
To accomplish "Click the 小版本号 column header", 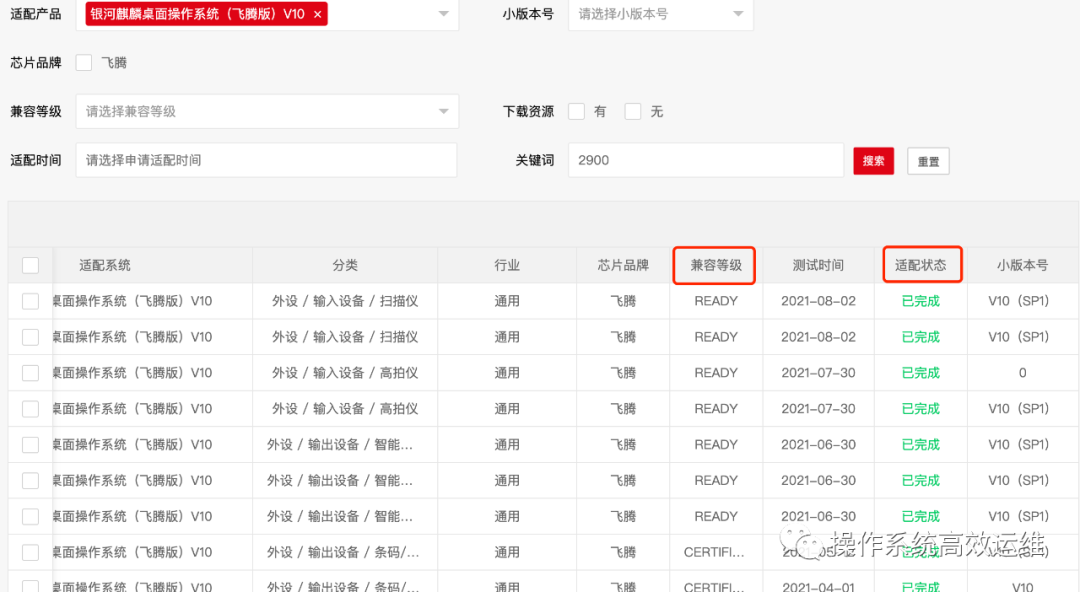I will 1022,265.
